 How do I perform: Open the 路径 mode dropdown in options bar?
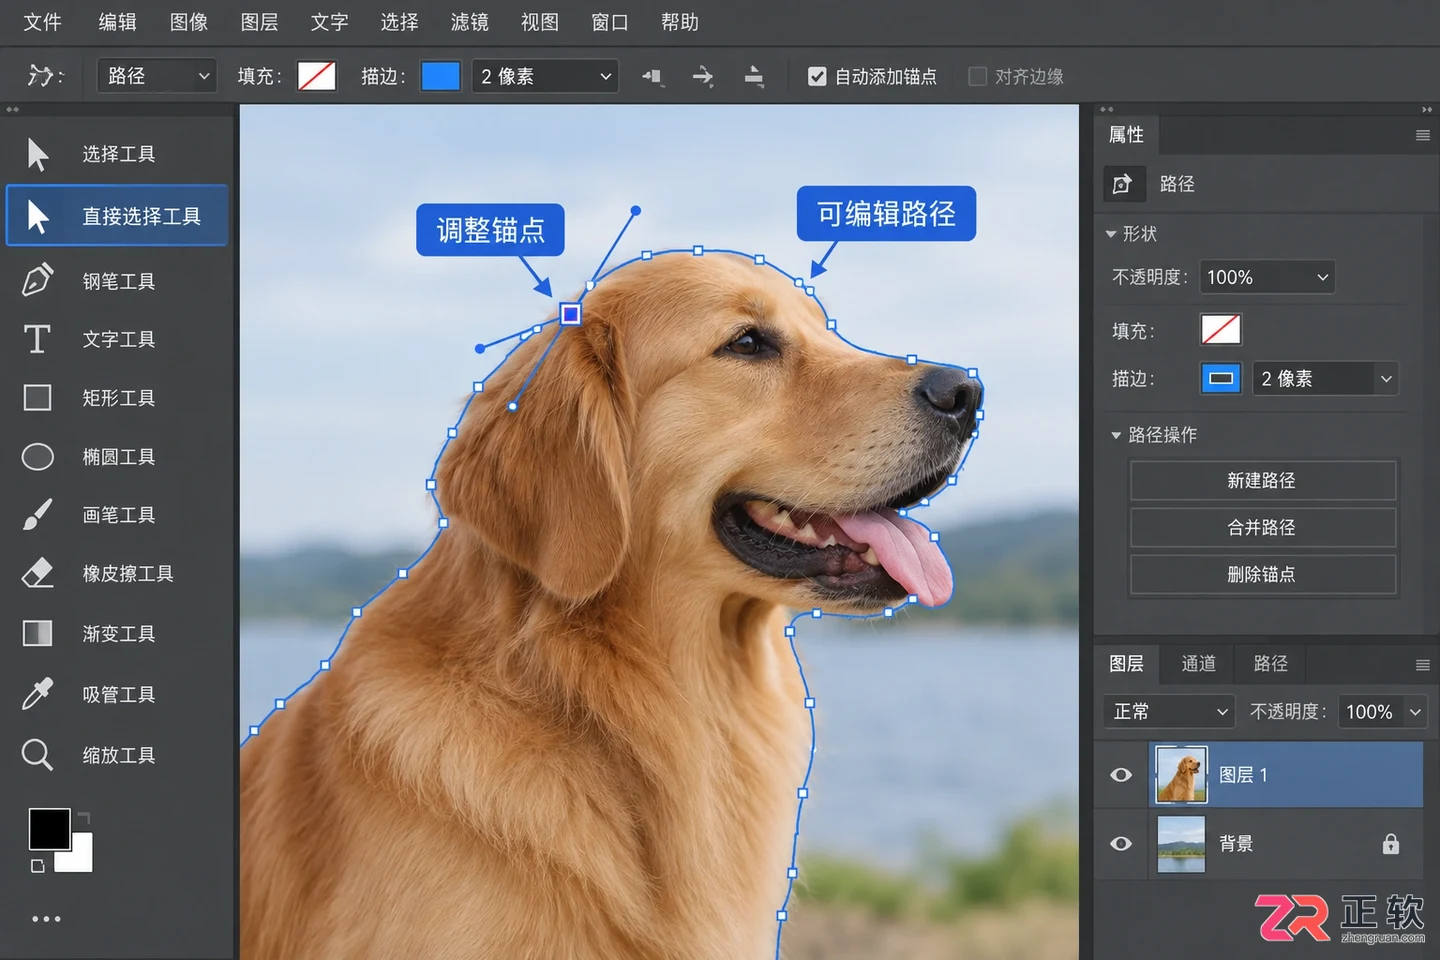coord(157,76)
